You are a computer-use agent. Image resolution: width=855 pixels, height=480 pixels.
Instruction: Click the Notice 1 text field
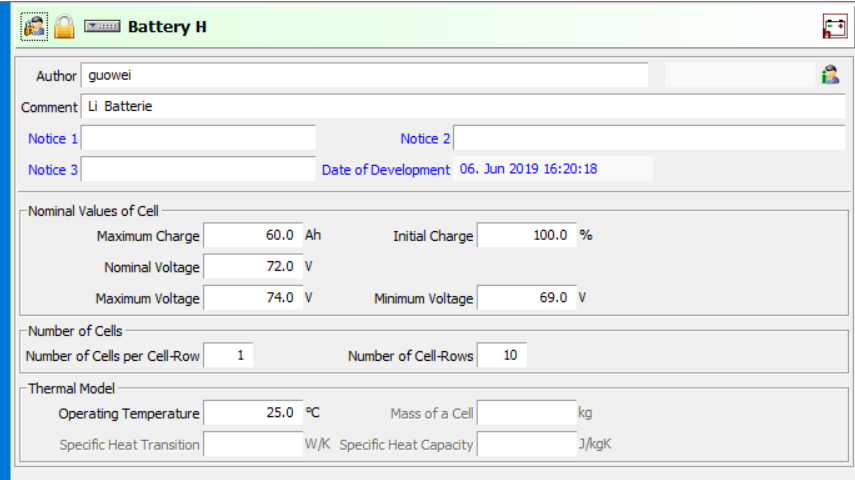click(x=198, y=138)
